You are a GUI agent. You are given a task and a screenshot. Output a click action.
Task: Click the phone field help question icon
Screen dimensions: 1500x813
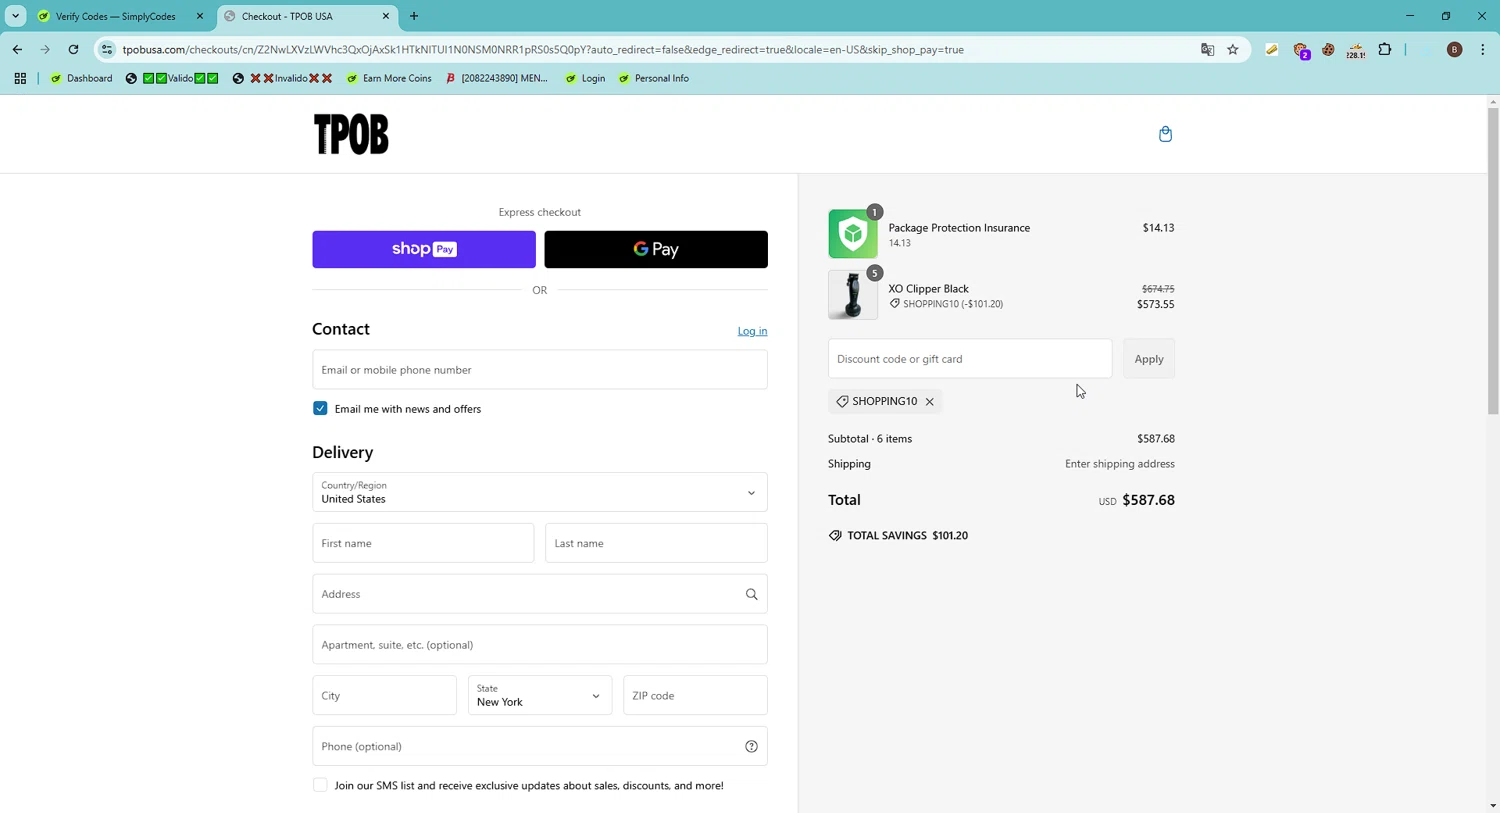pos(751,746)
